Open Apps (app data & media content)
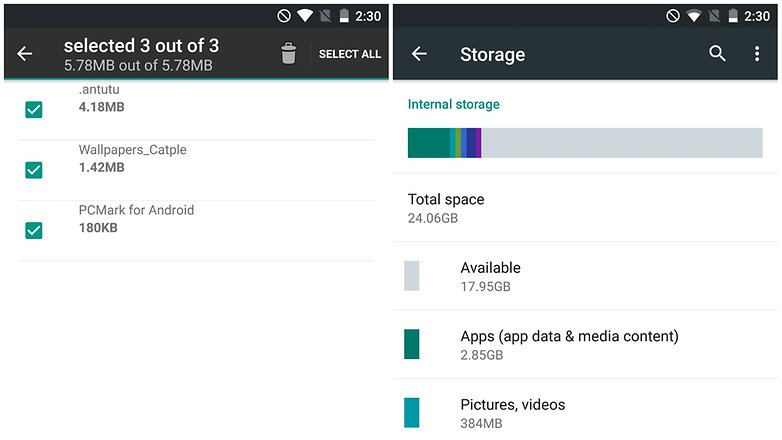The width and height of the screenshot is (782, 440). click(569, 344)
